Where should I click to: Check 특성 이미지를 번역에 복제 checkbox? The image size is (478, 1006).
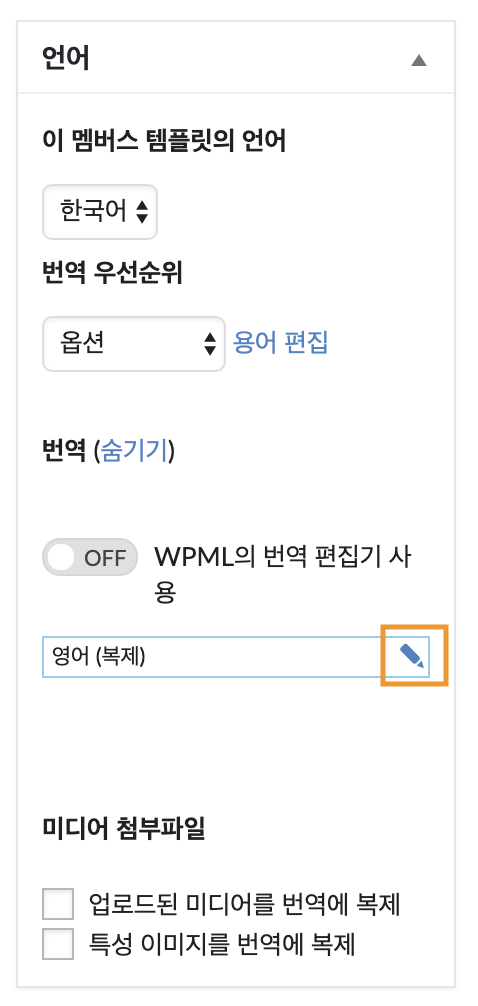pyautogui.click(x=58, y=944)
